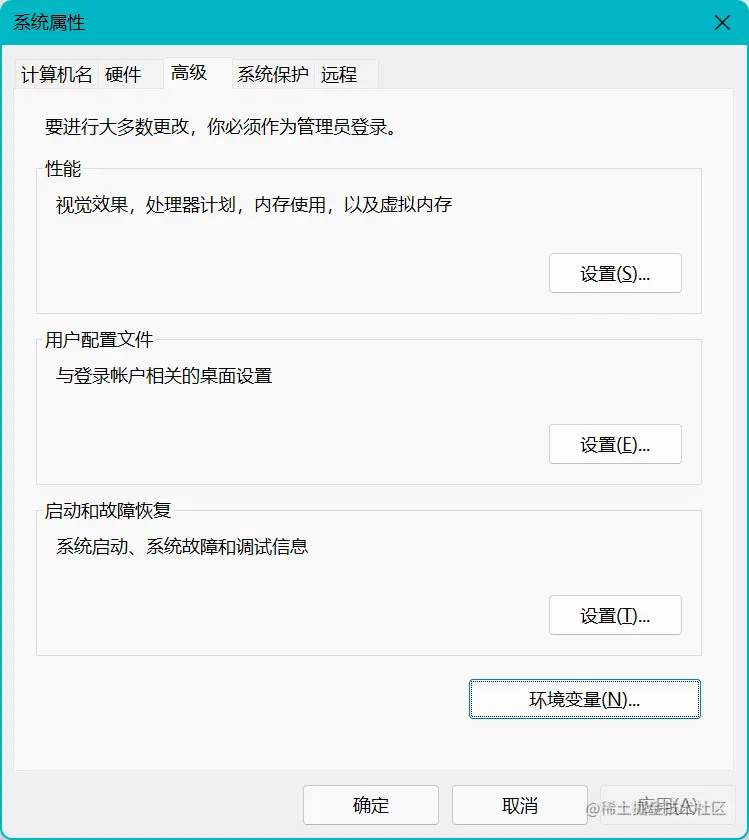Open 用户配置文件 settings via 设置(E) button
Screen dimensions: 749x840
tap(615, 444)
